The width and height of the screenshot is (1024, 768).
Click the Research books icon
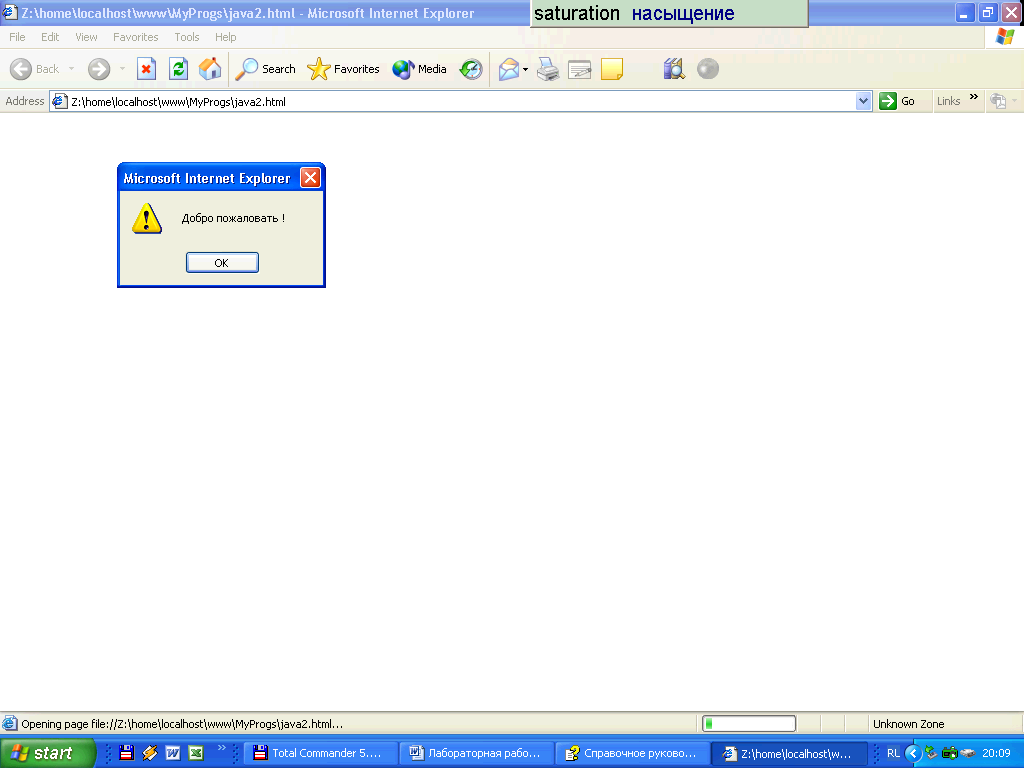(x=674, y=69)
